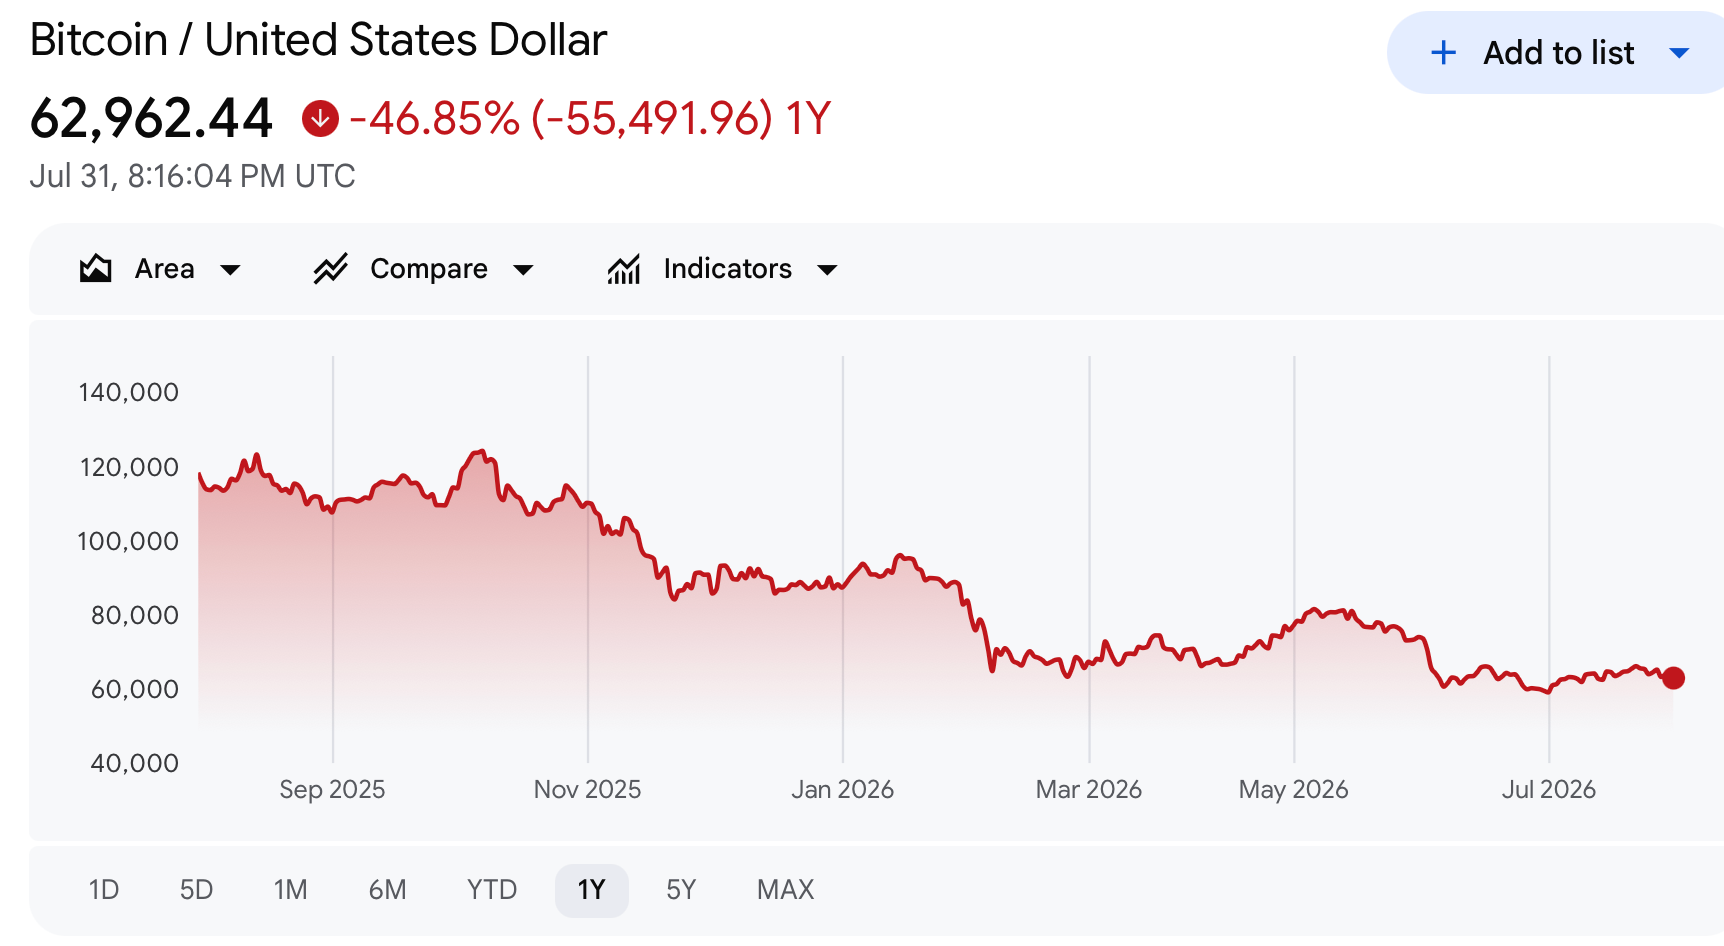Click the red current-price dot on the chart
1724x946 pixels.
(x=1673, y=678)
